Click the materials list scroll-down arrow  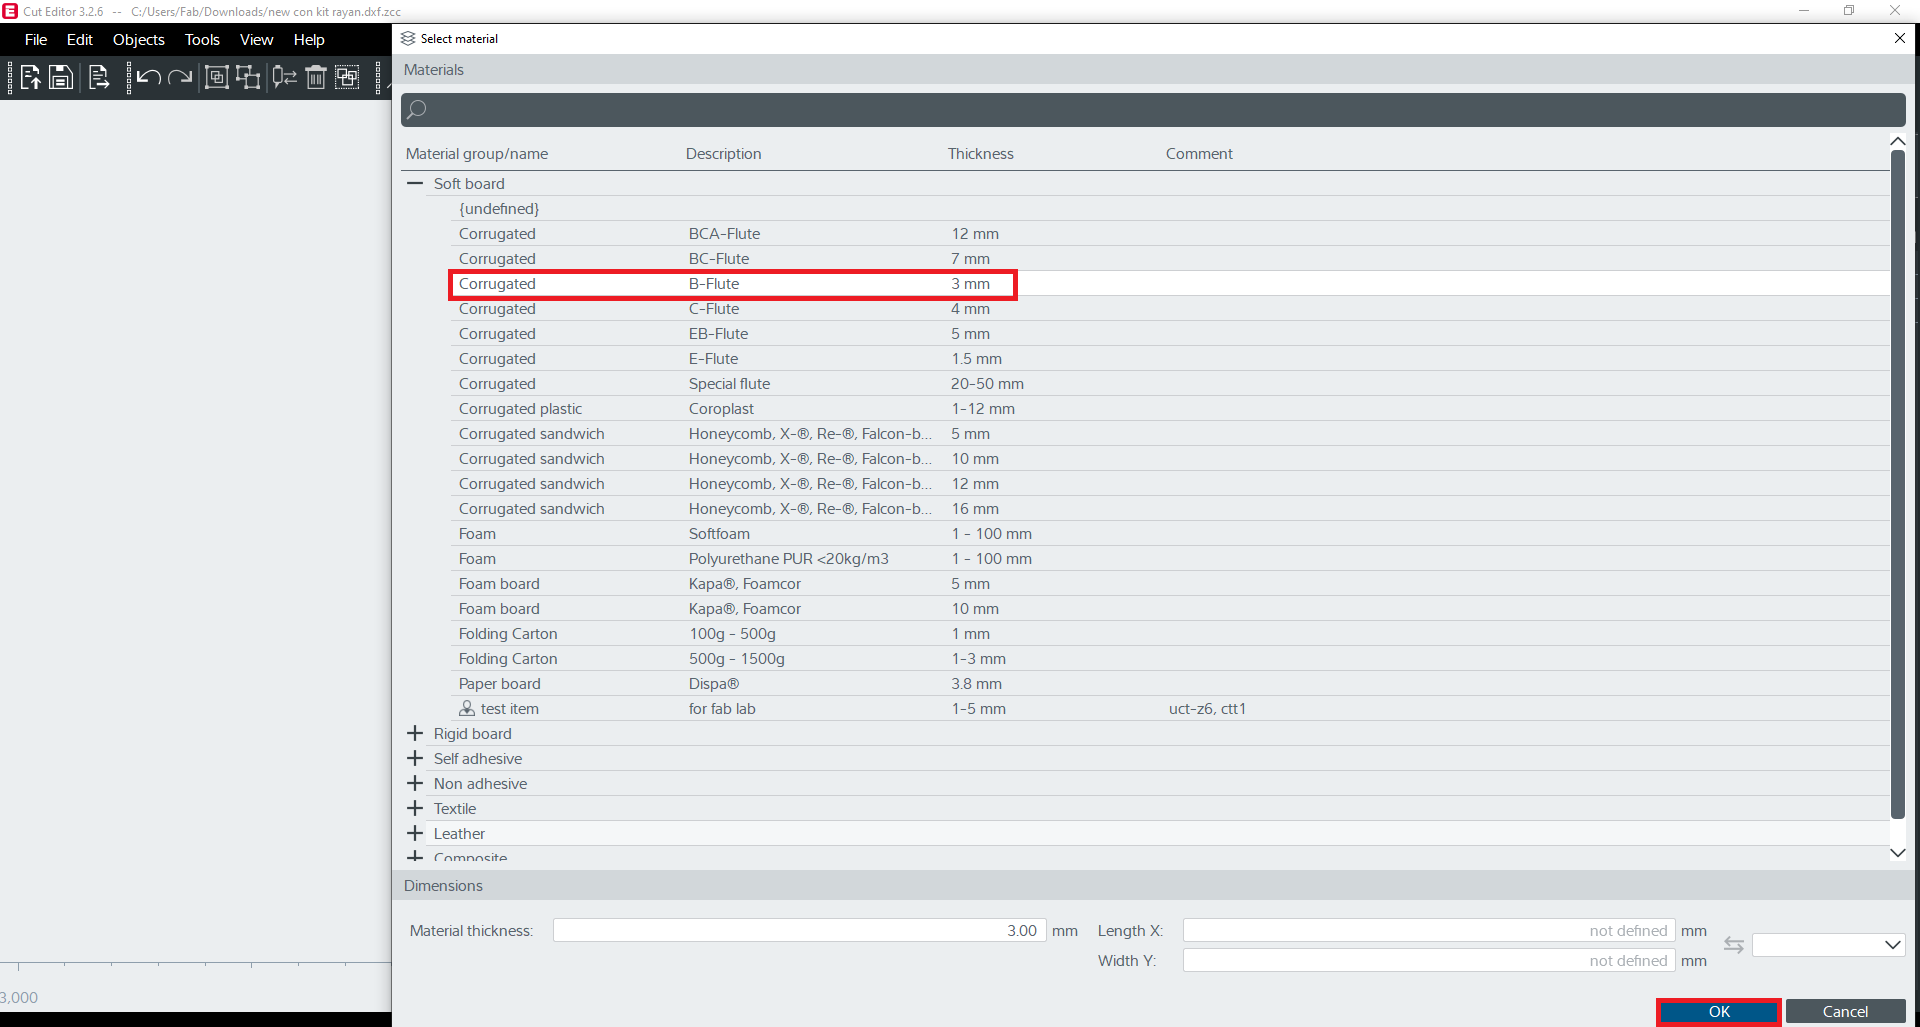[x=1897, y=853]
